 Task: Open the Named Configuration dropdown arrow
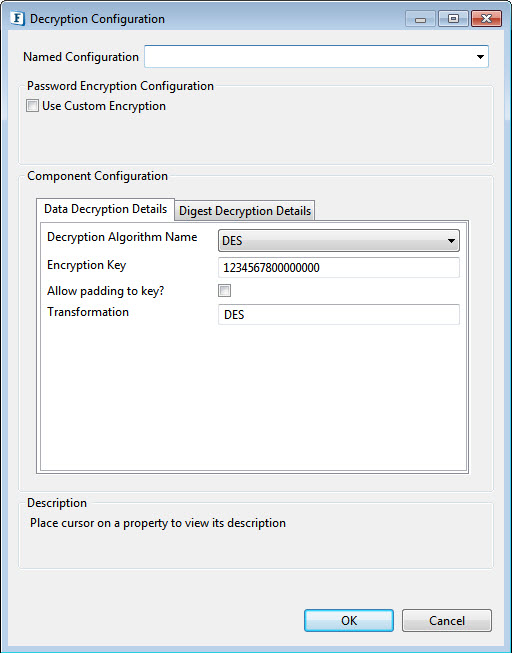click(480, 57)
